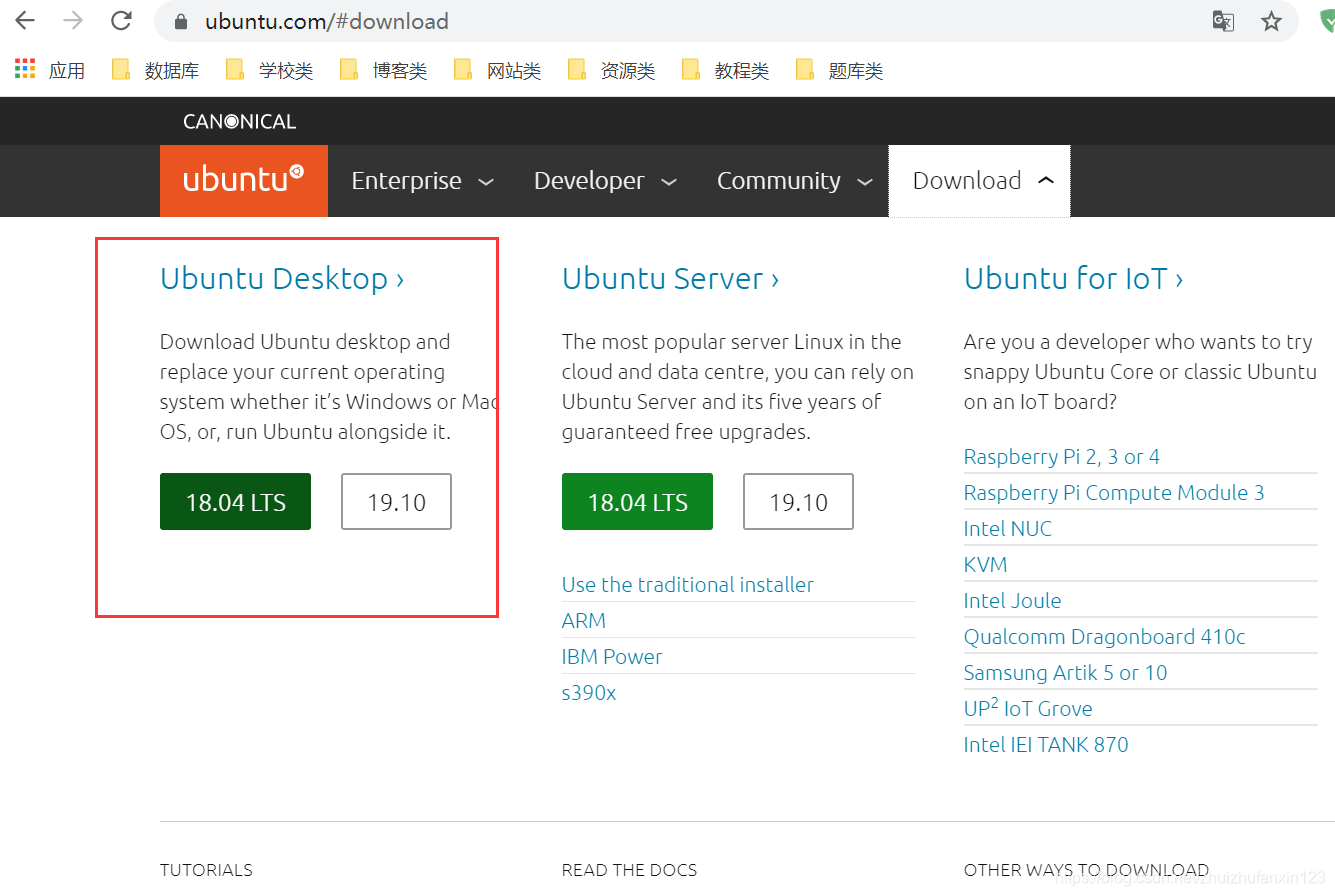Click the orange ubuntu logo
The width and height of the screenshot is (1335, 896).
tap(244, 180)
